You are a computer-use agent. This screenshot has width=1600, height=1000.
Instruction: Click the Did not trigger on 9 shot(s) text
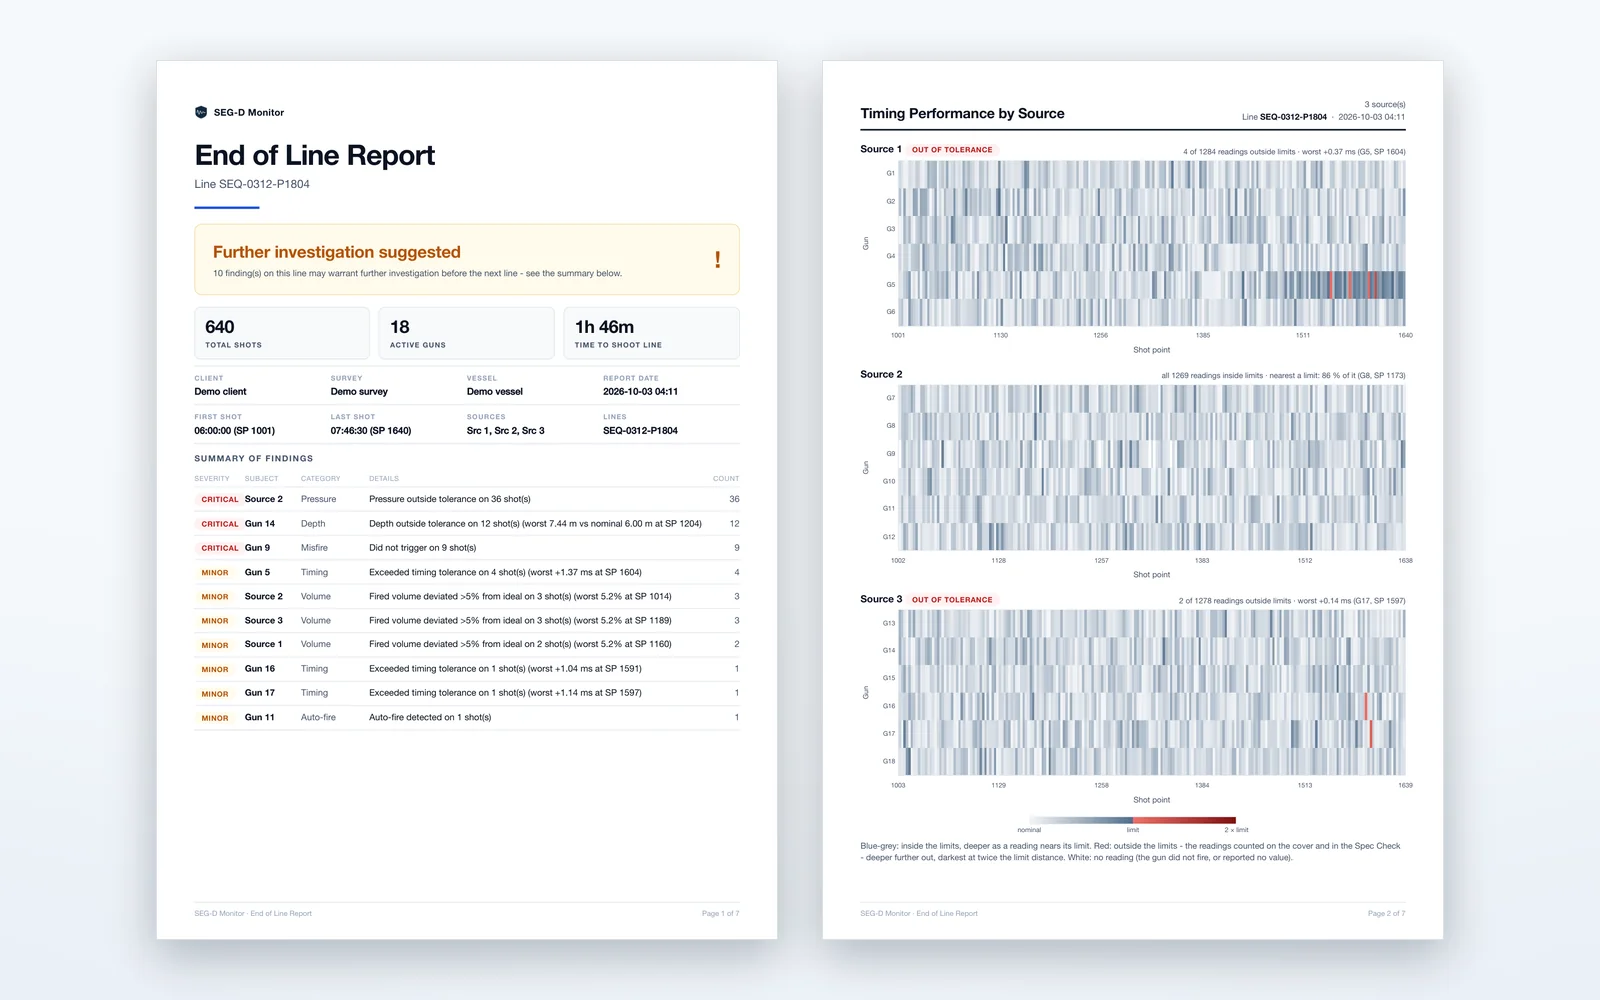pyautogui.click(x=422, y=548)
